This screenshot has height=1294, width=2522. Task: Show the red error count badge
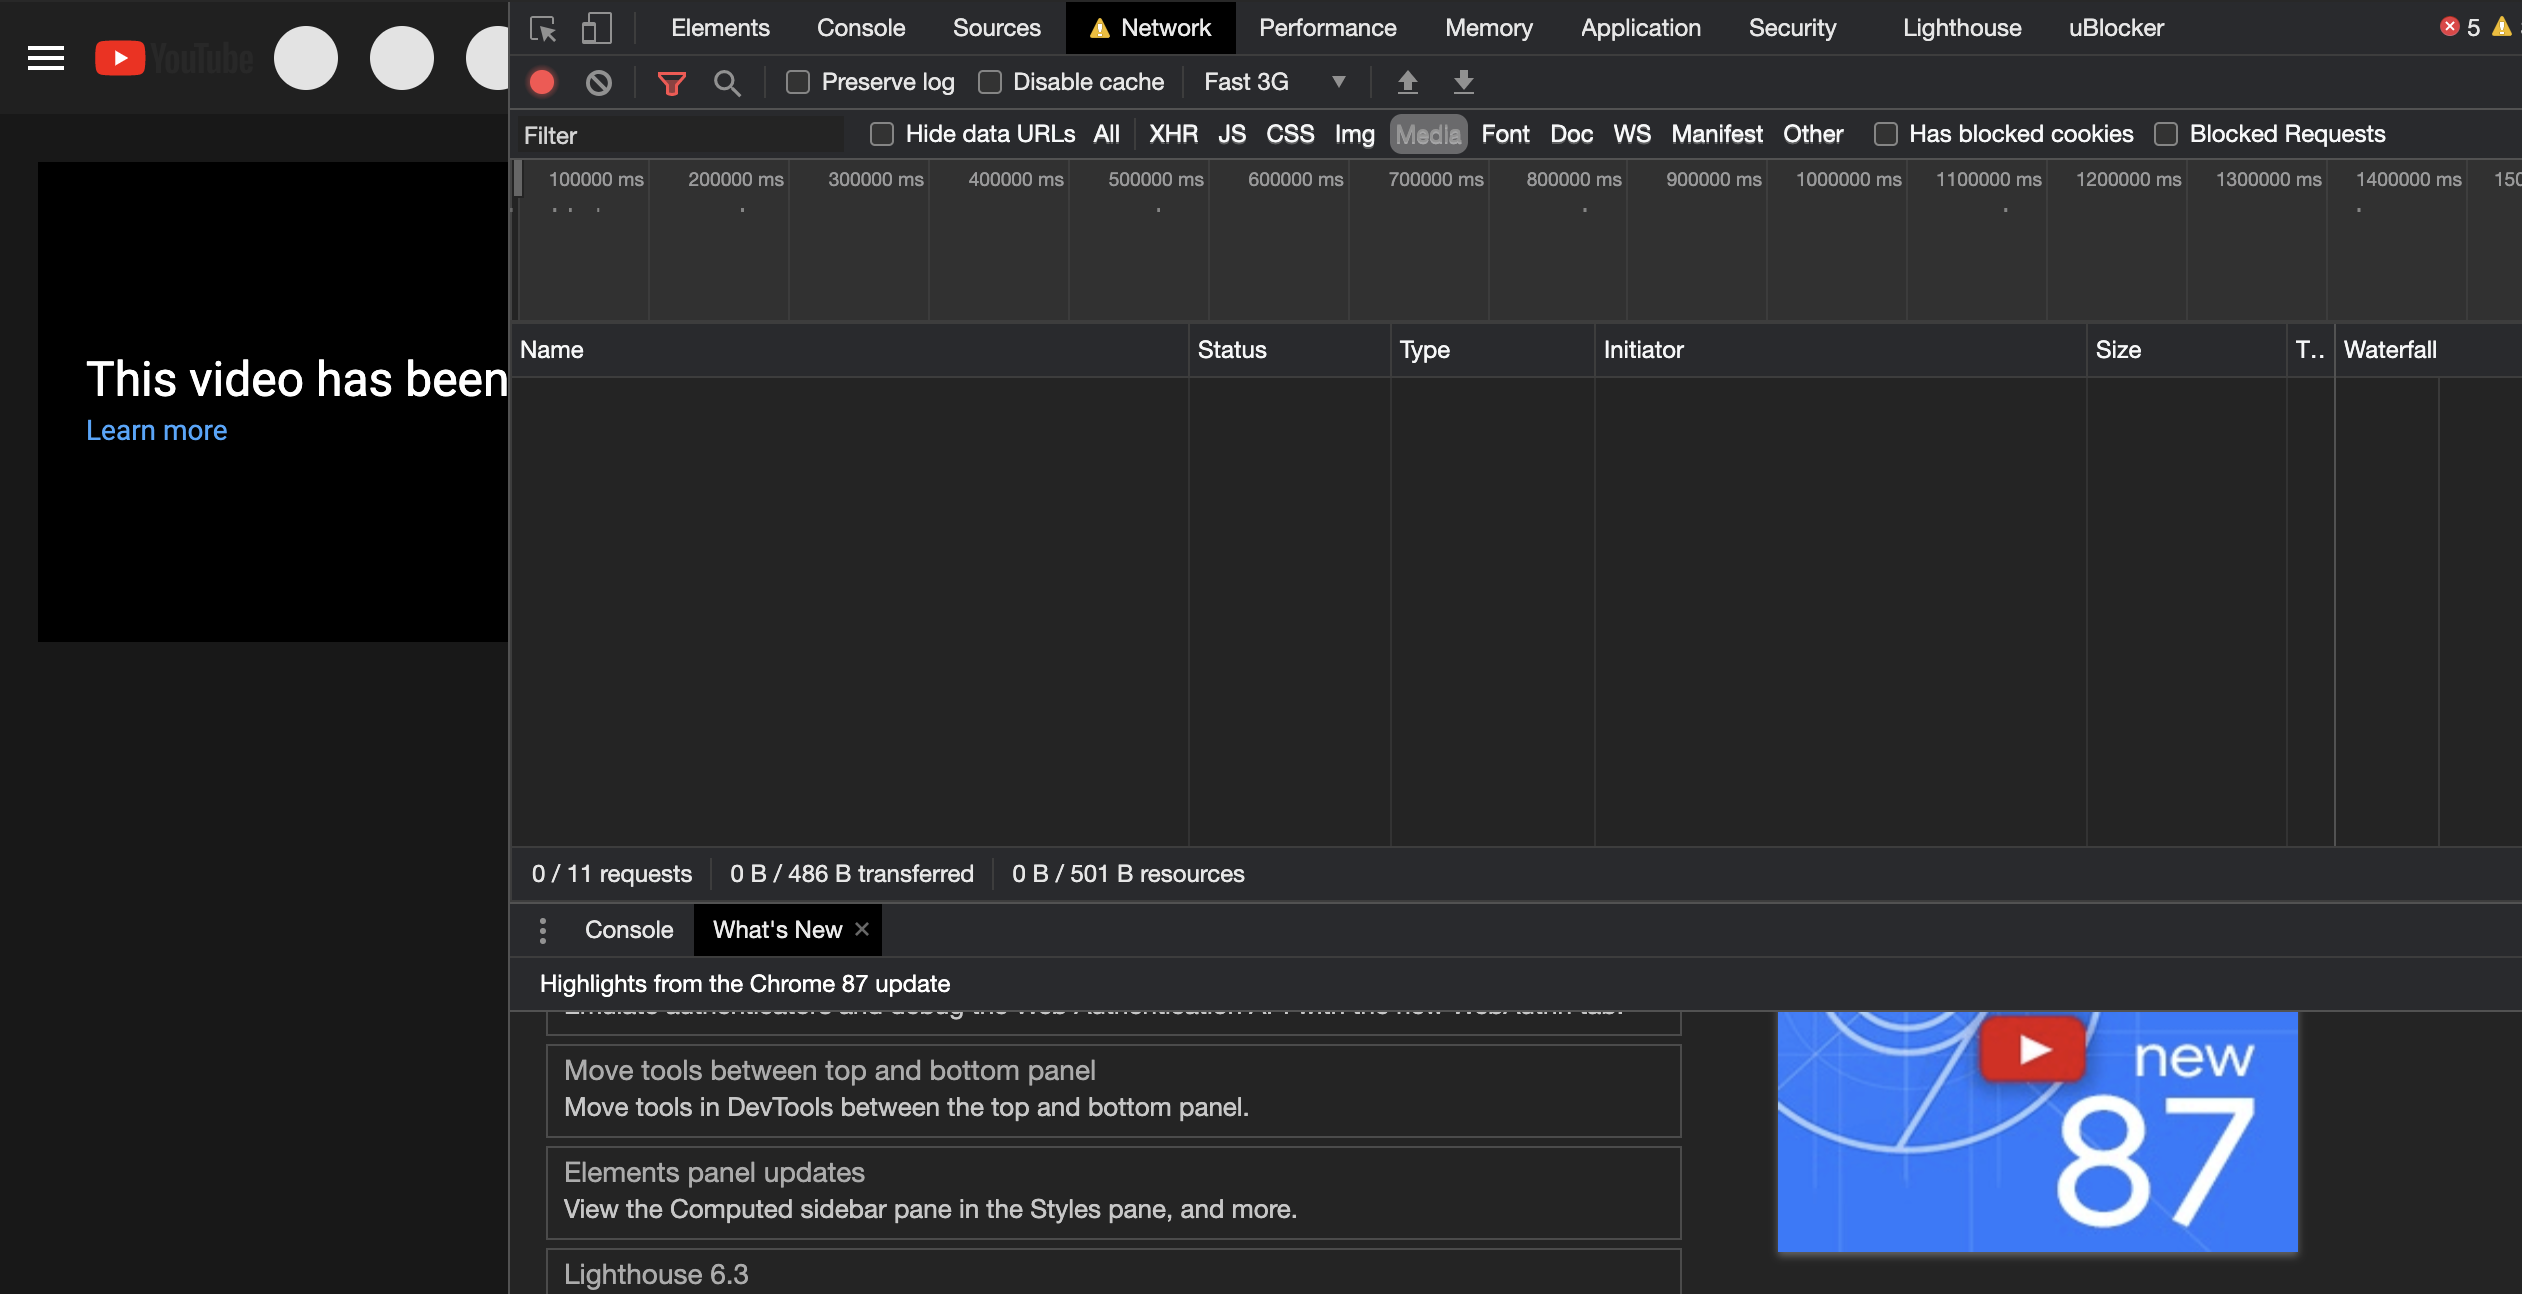coord(2460,27)
